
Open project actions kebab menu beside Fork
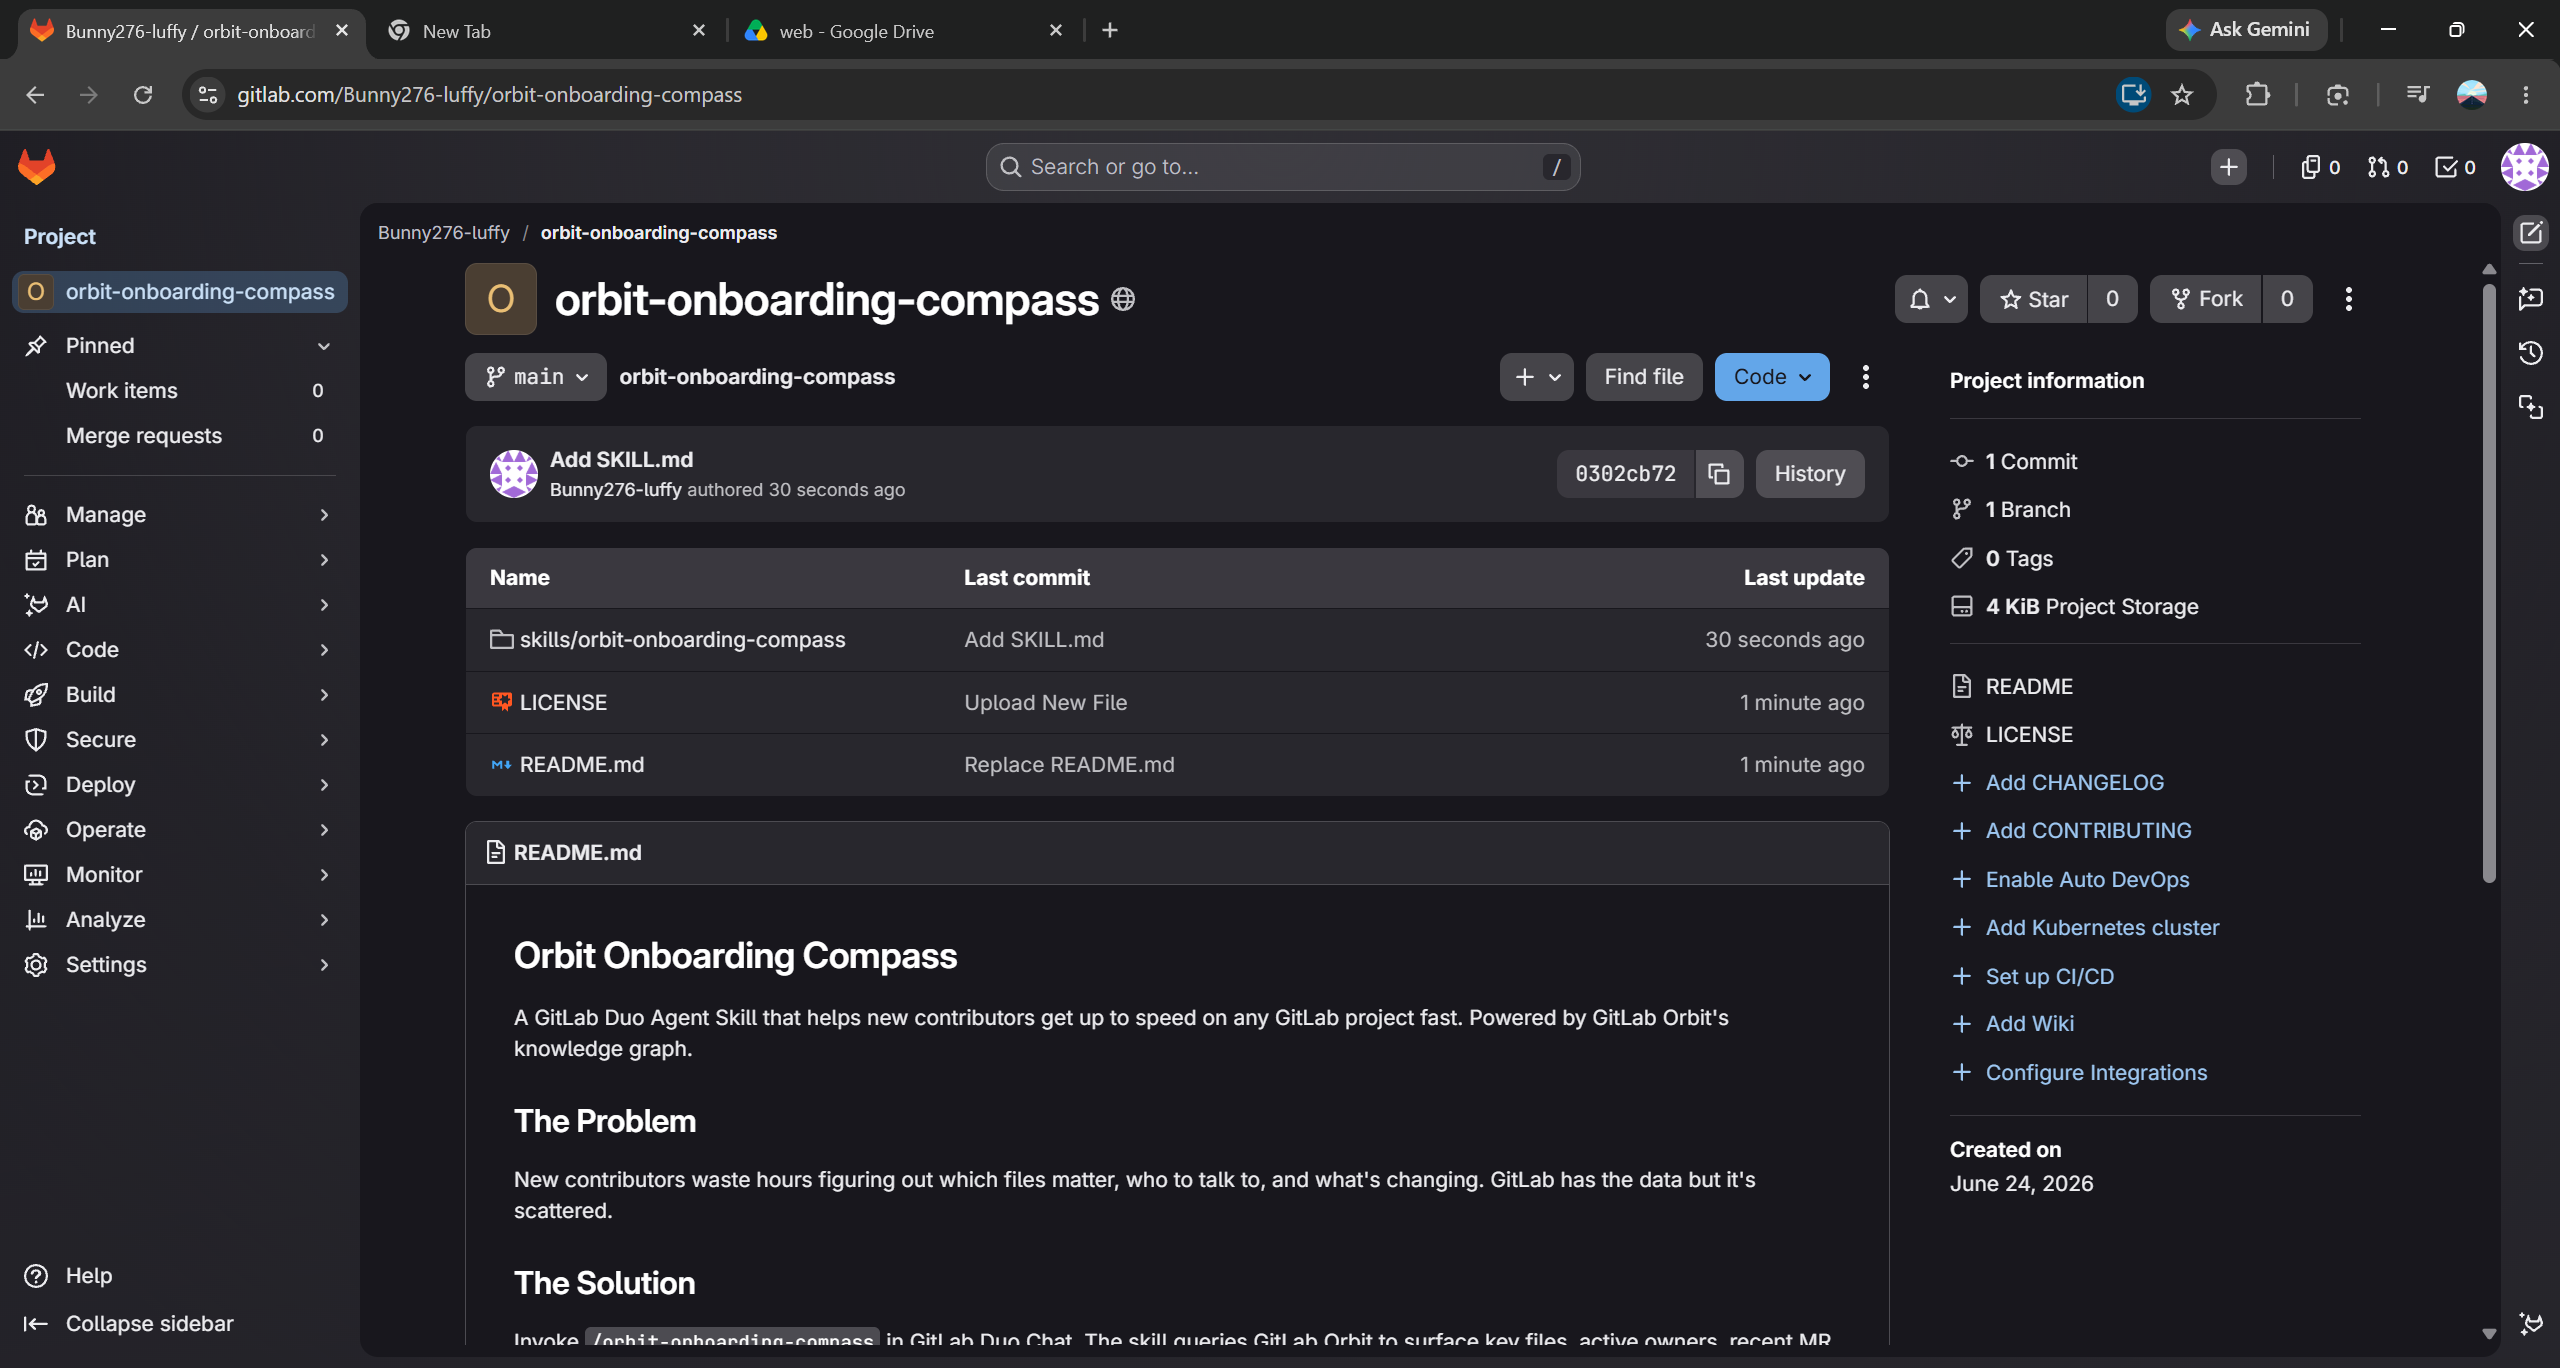point(2349,299)
